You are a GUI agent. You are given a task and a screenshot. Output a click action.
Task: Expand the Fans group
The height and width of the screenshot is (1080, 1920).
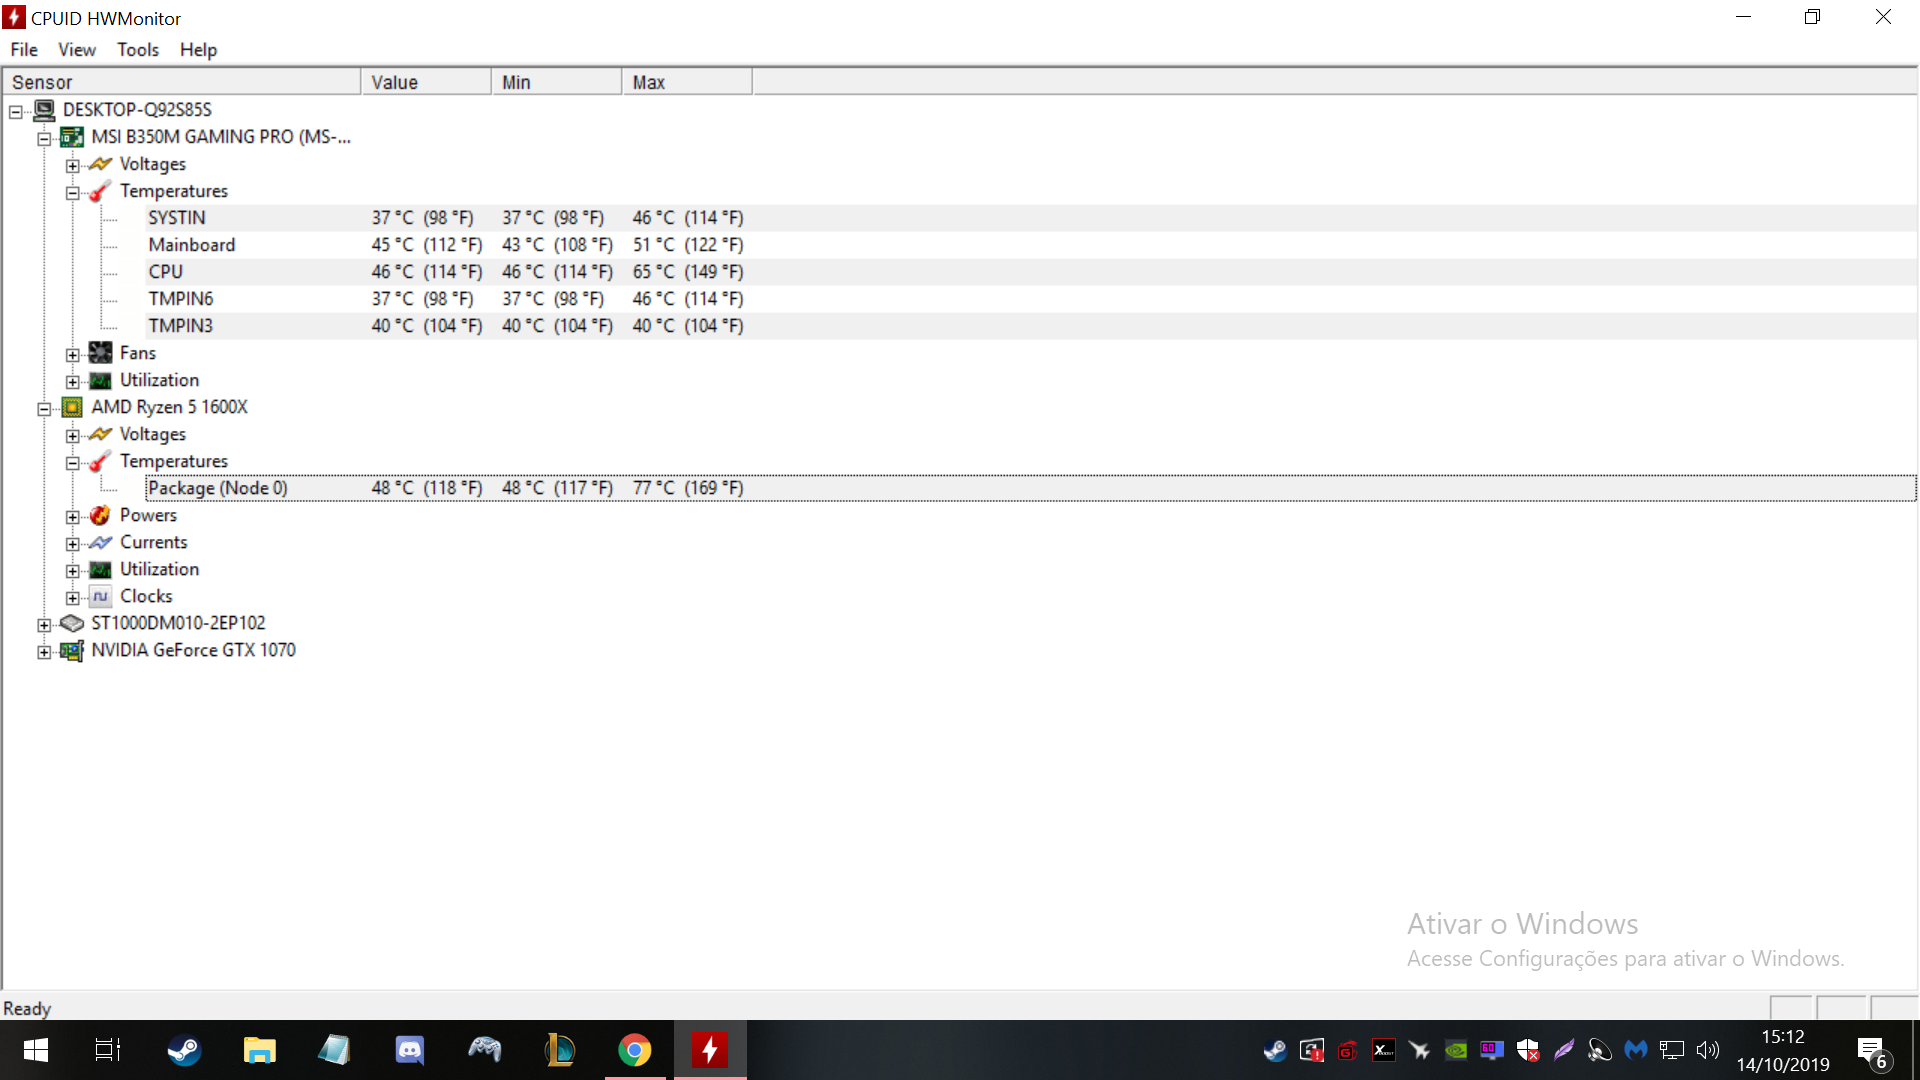[x=72, y=354]
